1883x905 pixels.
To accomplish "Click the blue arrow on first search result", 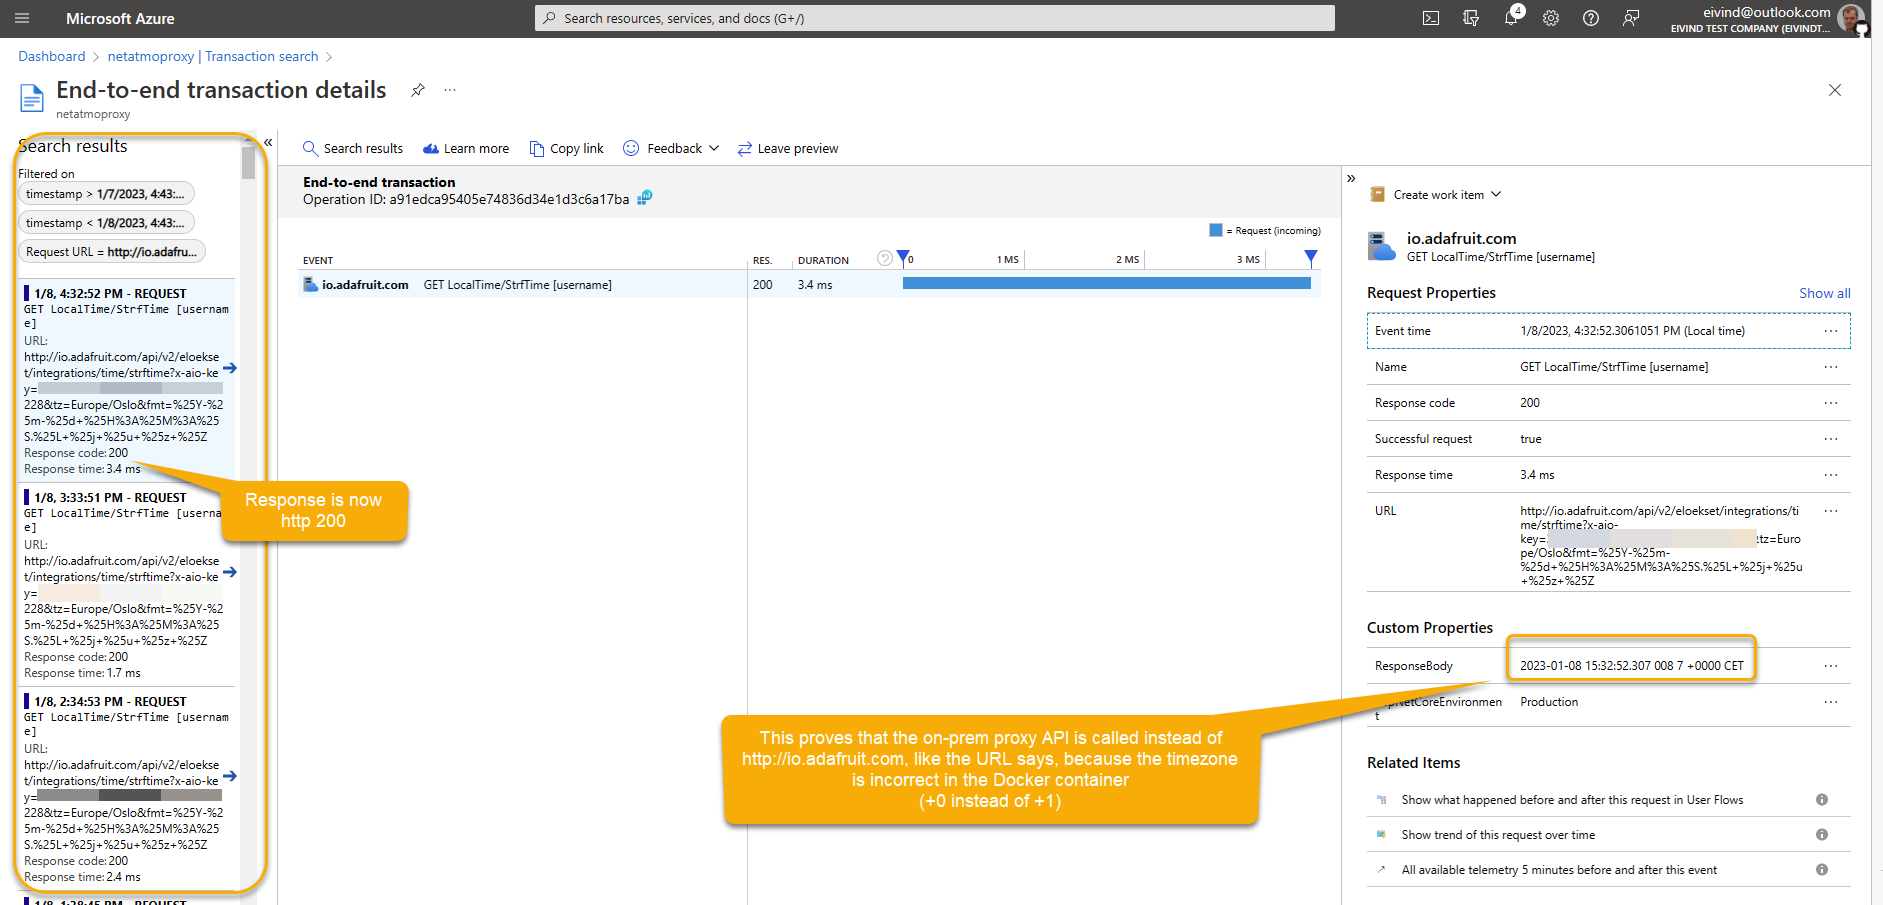I will [x=230, y=368].
